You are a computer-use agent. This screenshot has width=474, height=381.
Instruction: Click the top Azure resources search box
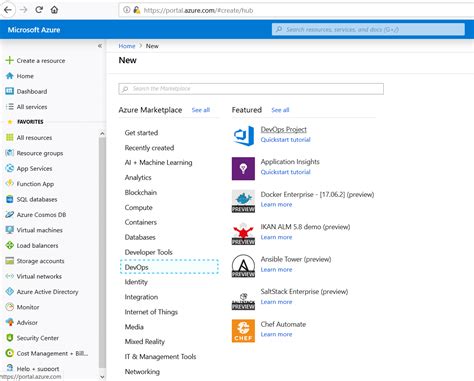click(x=368, y=29)
